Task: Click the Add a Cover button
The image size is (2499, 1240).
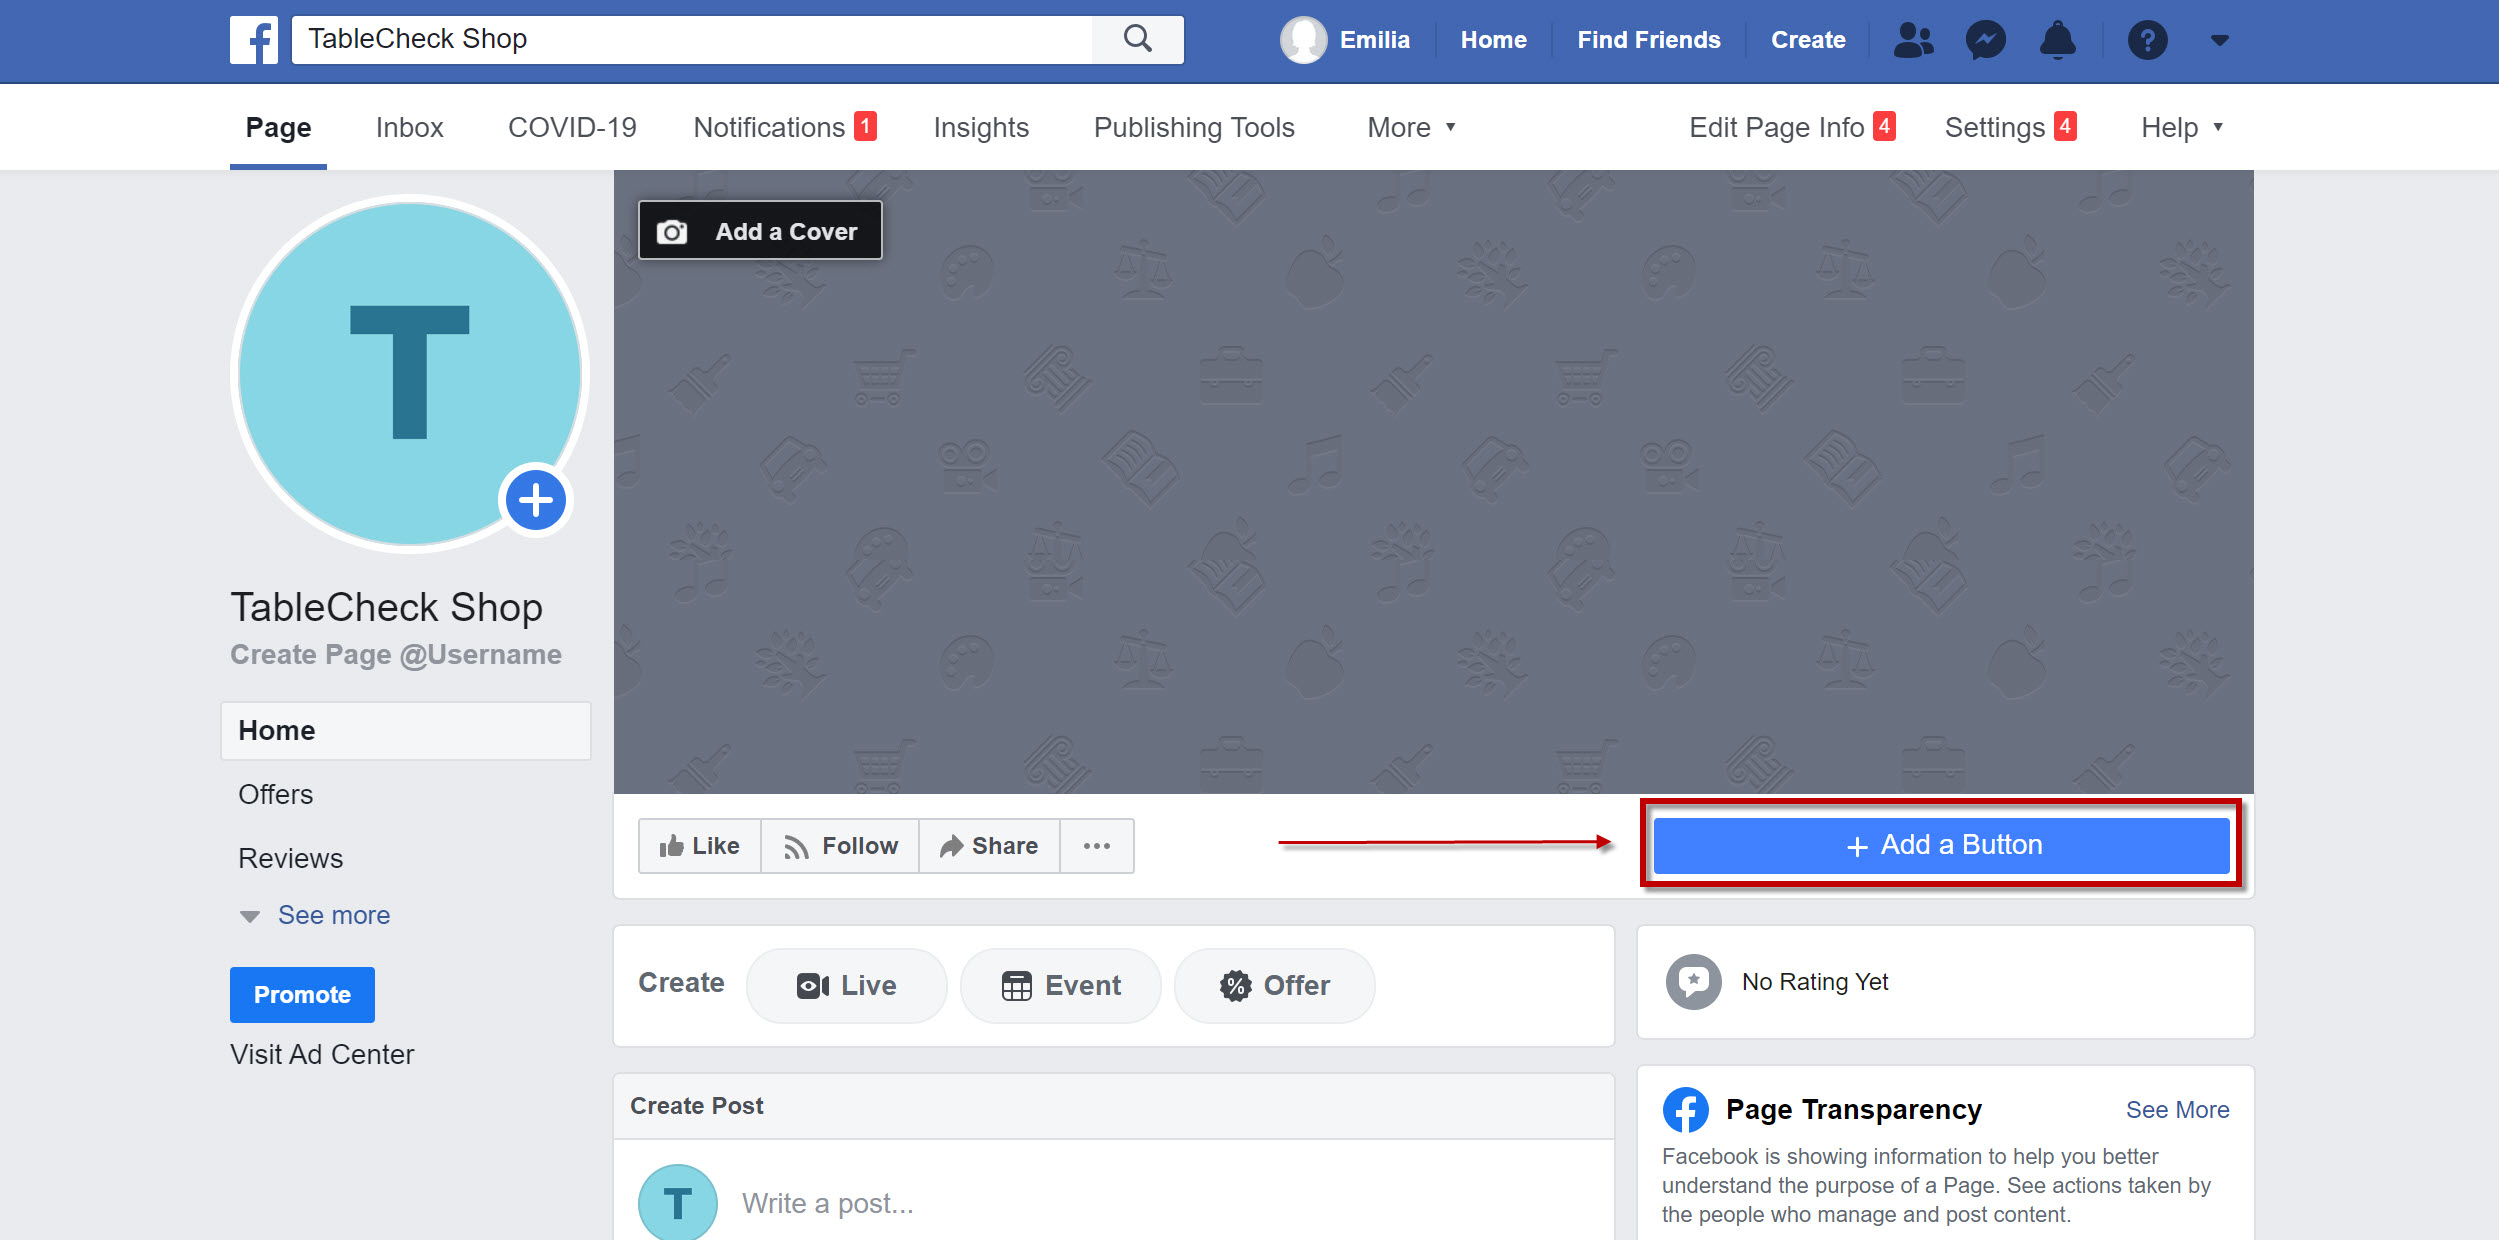Action: tap(760, 231)
